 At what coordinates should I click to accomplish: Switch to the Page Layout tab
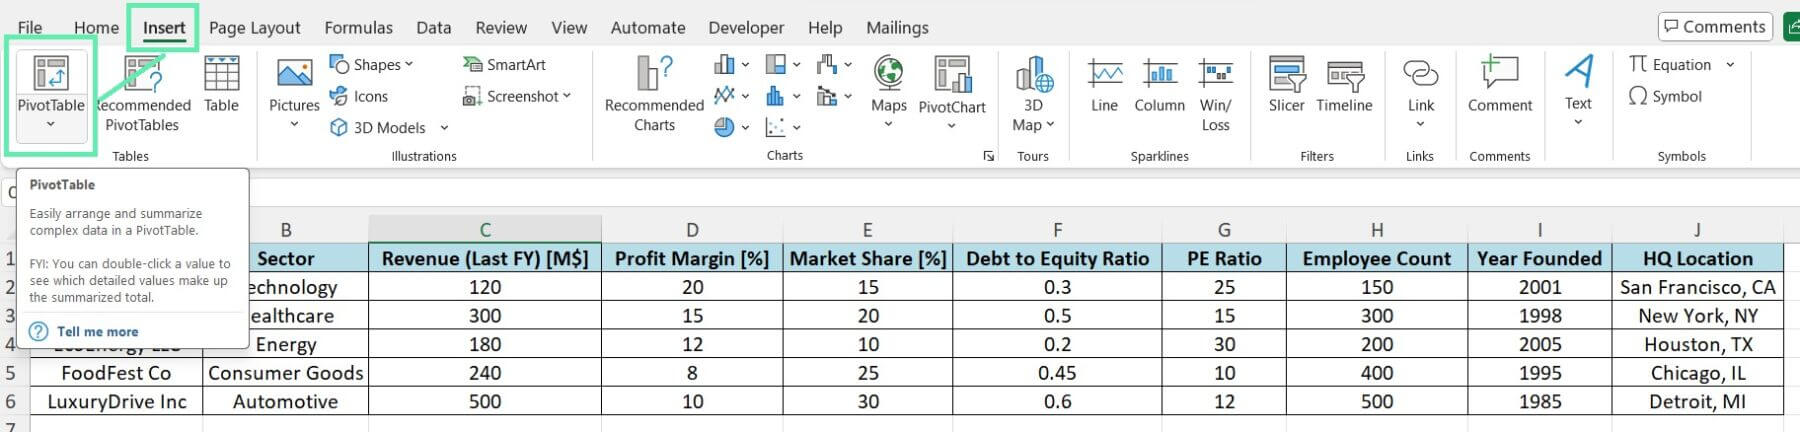click(x=254, y=27)
